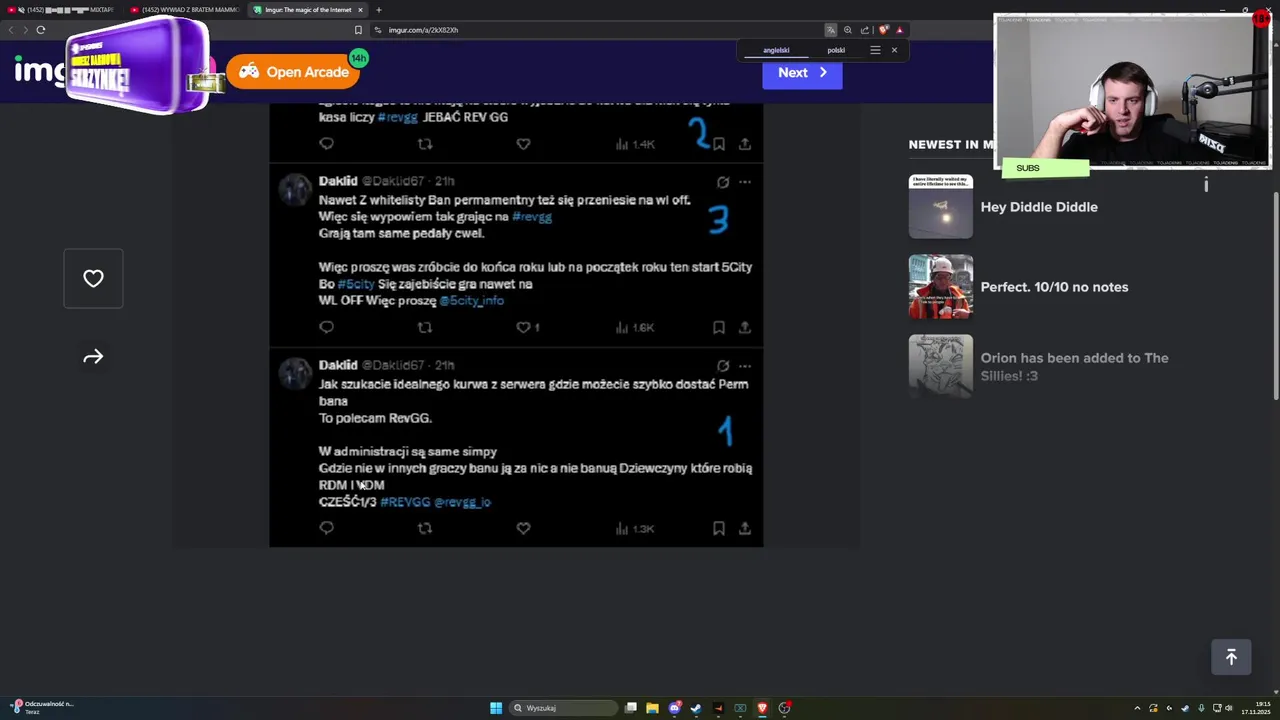The width and height of the screenshot is (1280, 720).
Task: Reply to the tweet with 1.6K views
Action: (326, 327)
